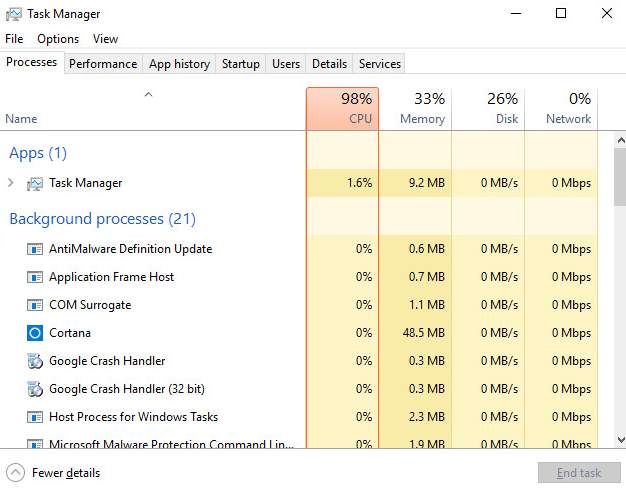The height and width of the screenshot is (491, 626).
Task: Minimize the Task Manager window
Action: pyautogui.click(x=516, y=14)
